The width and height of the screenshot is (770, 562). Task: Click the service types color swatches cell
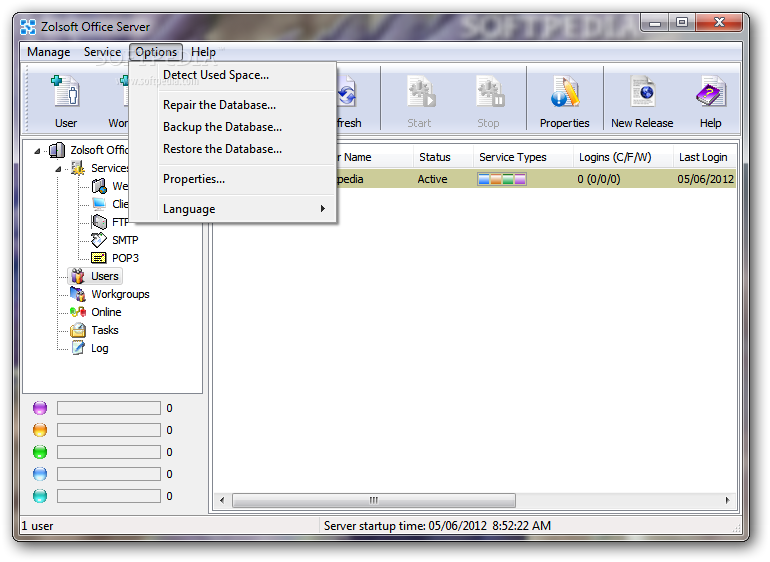(x=502, y=179)
